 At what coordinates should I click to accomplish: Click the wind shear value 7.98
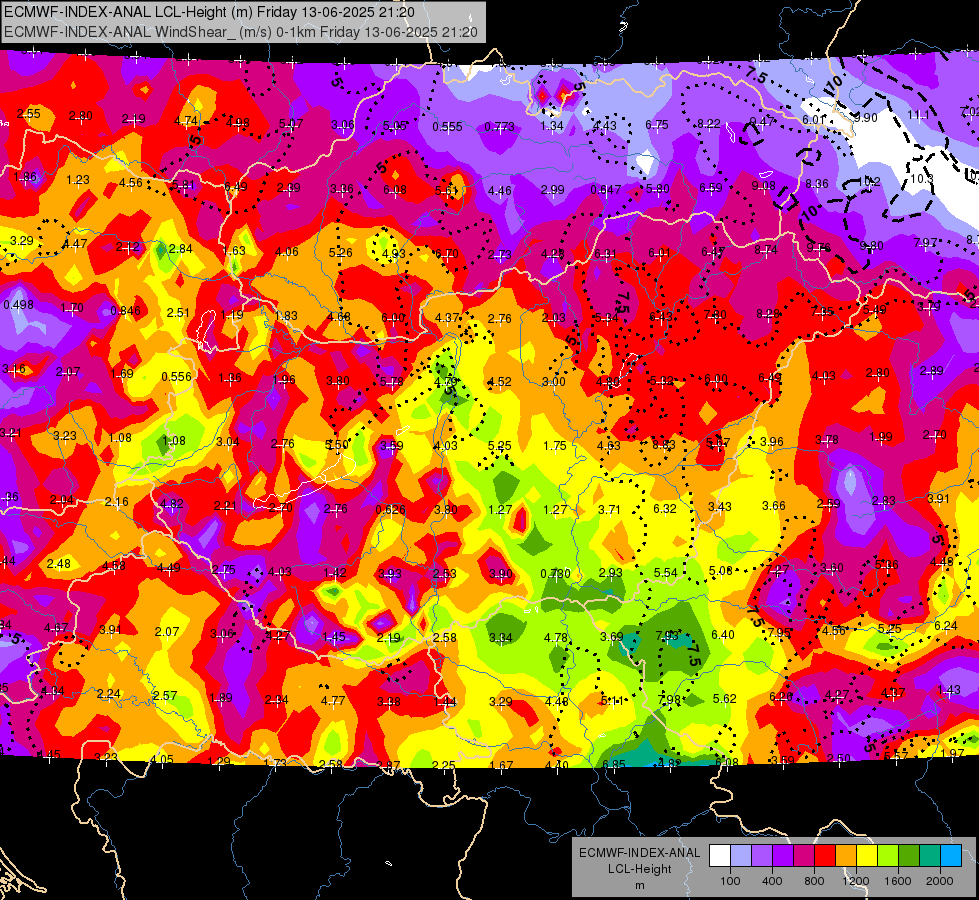coord(669,700)
